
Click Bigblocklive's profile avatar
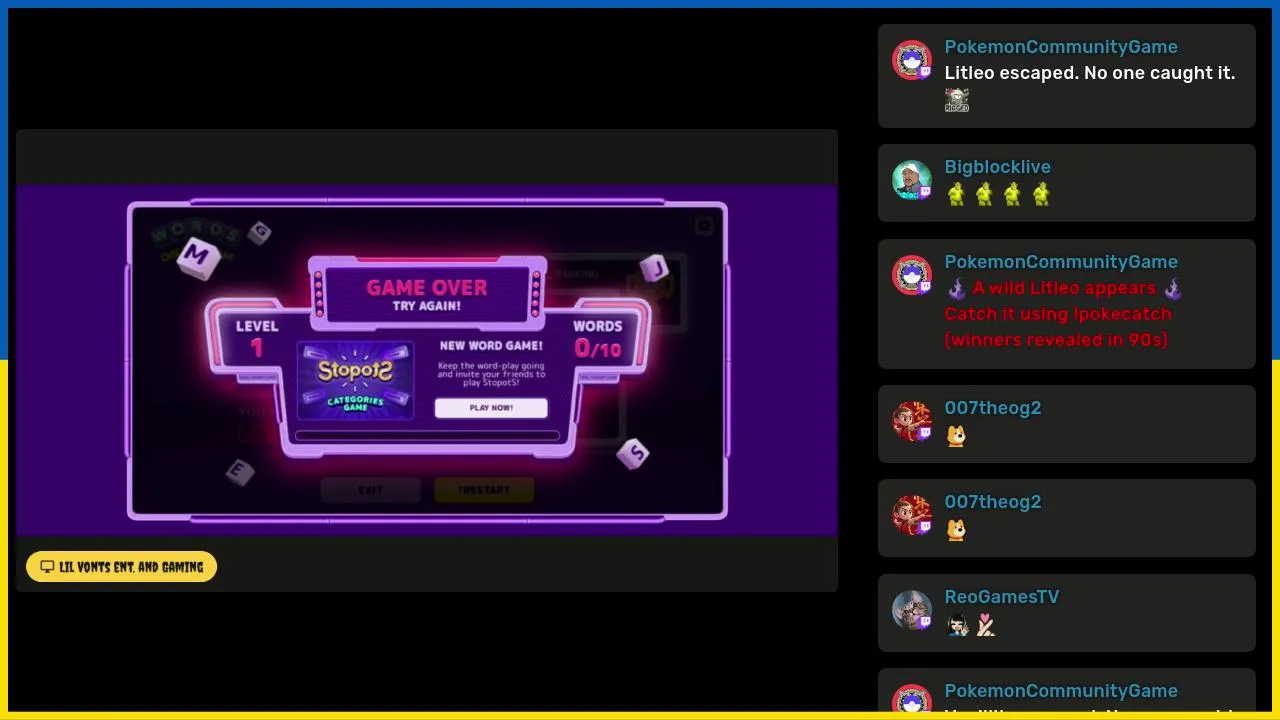tap(911, 180)
